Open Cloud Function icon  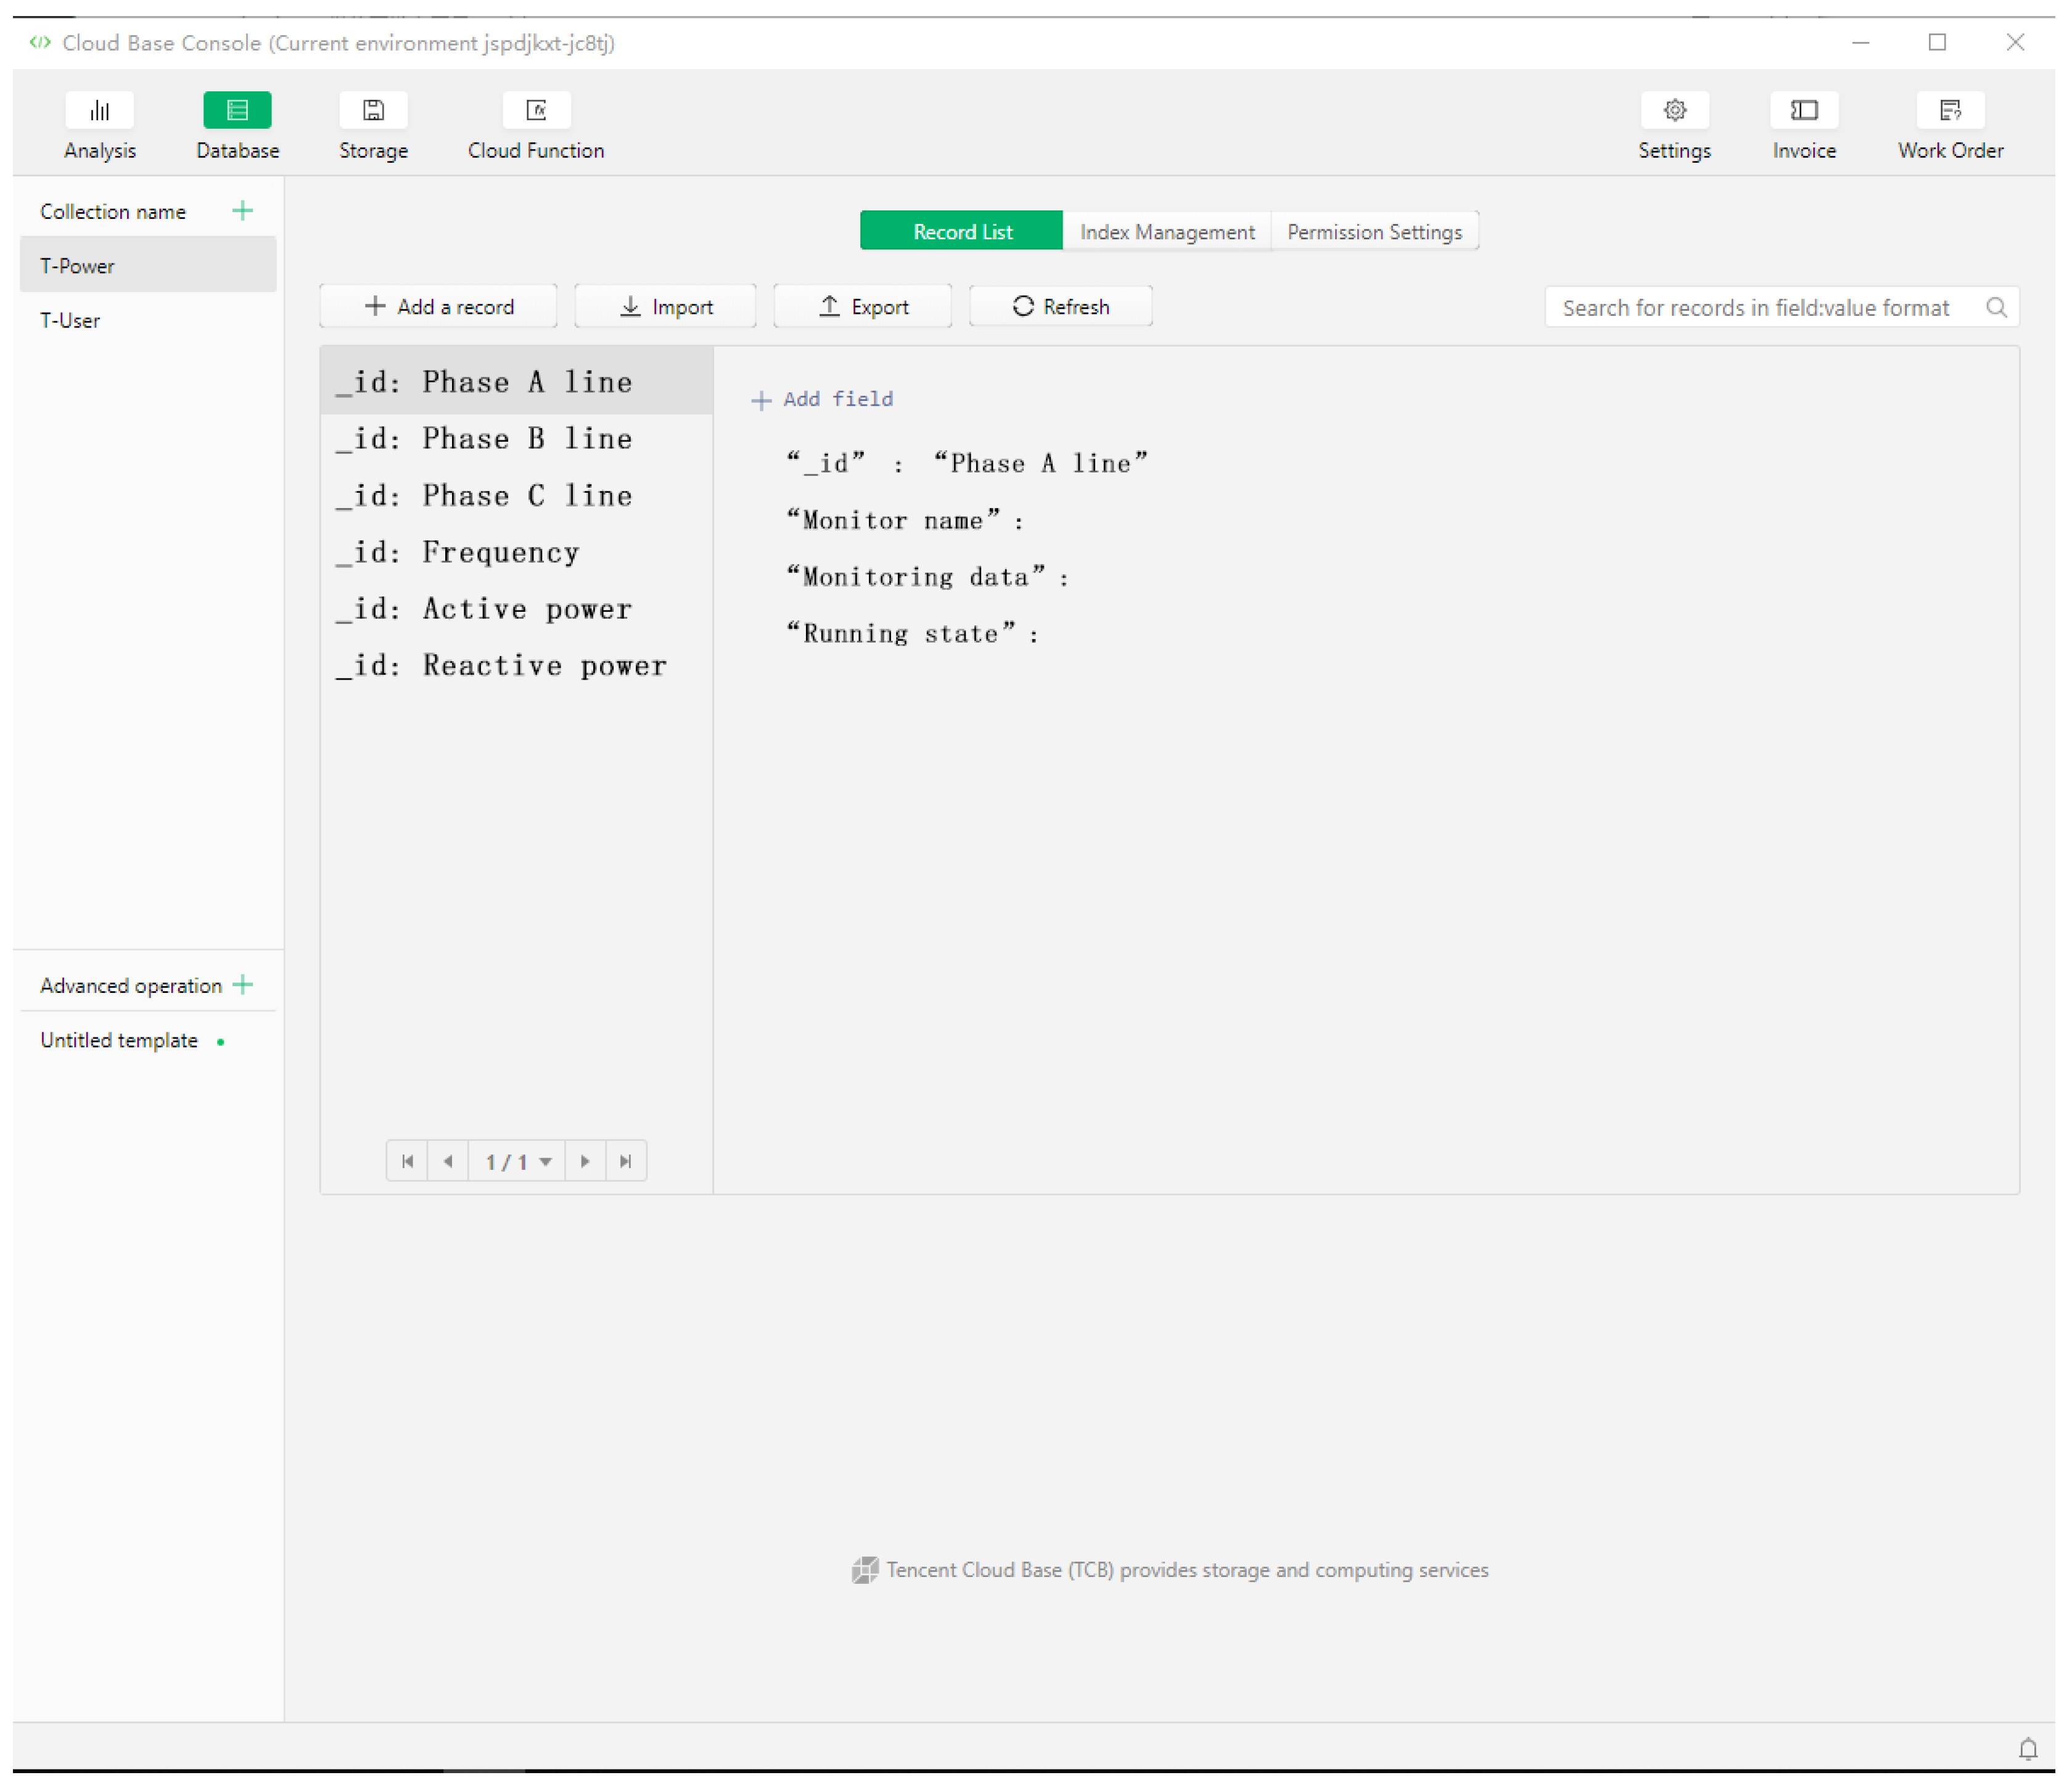(536, 110)
